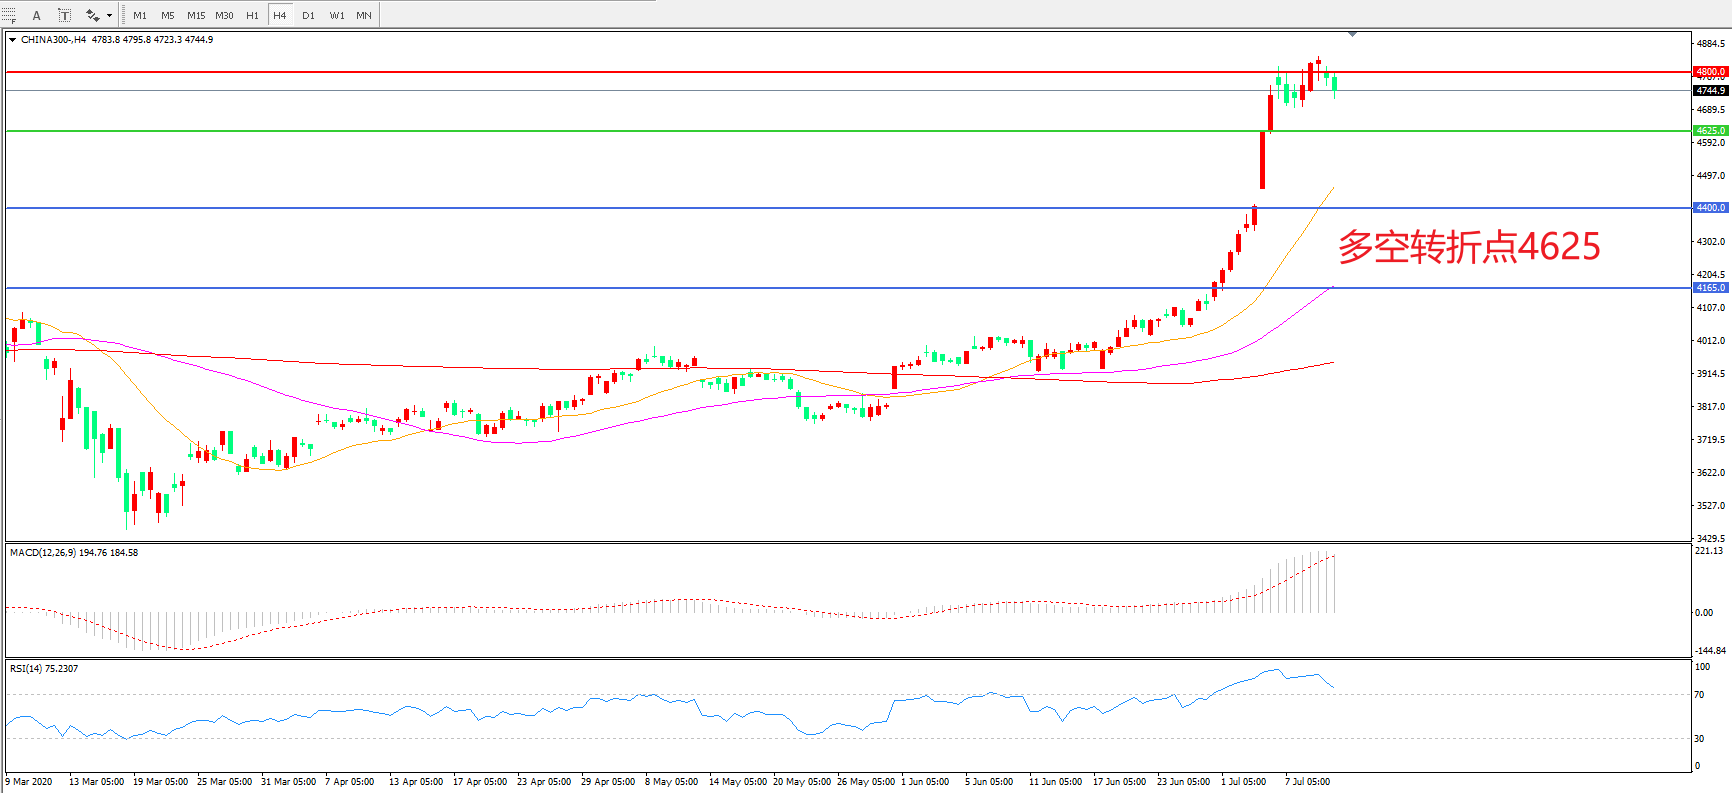
Task: Select the M30 timeframe button
Action: [x=224, y=15]
